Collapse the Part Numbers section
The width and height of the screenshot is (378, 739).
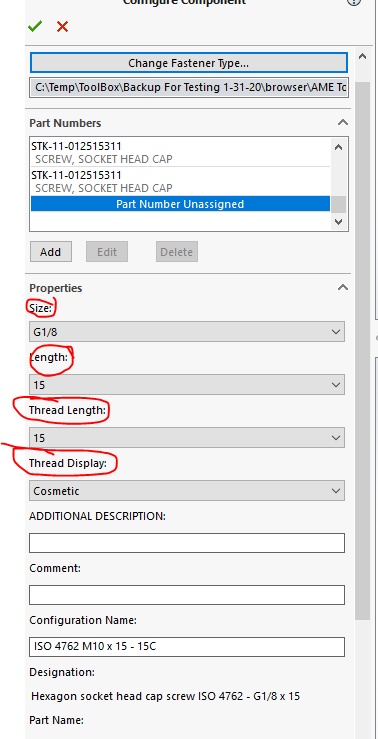[343, 123]
